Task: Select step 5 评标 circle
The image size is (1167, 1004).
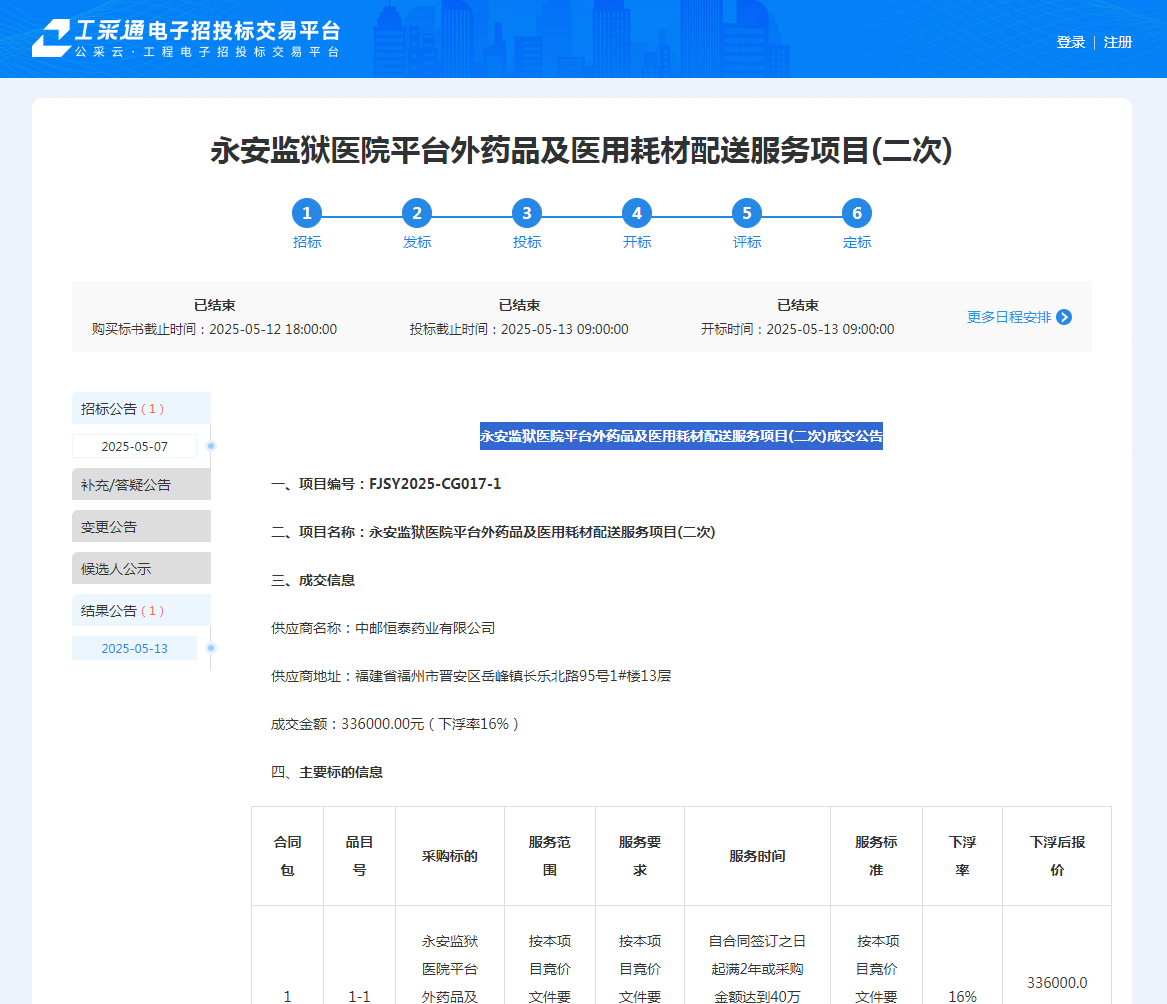Action: pos(746,214)
